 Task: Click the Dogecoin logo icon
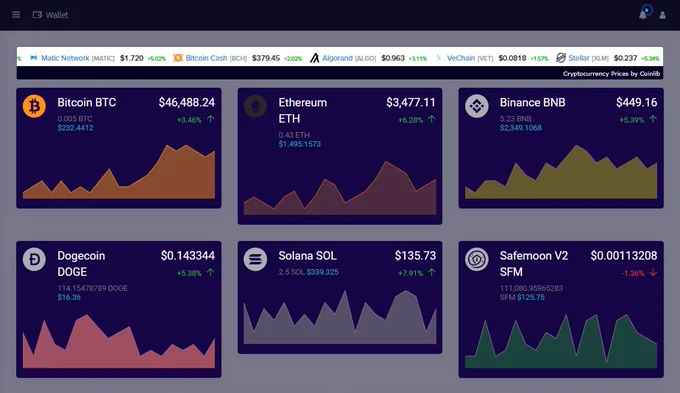click(34, 259)
